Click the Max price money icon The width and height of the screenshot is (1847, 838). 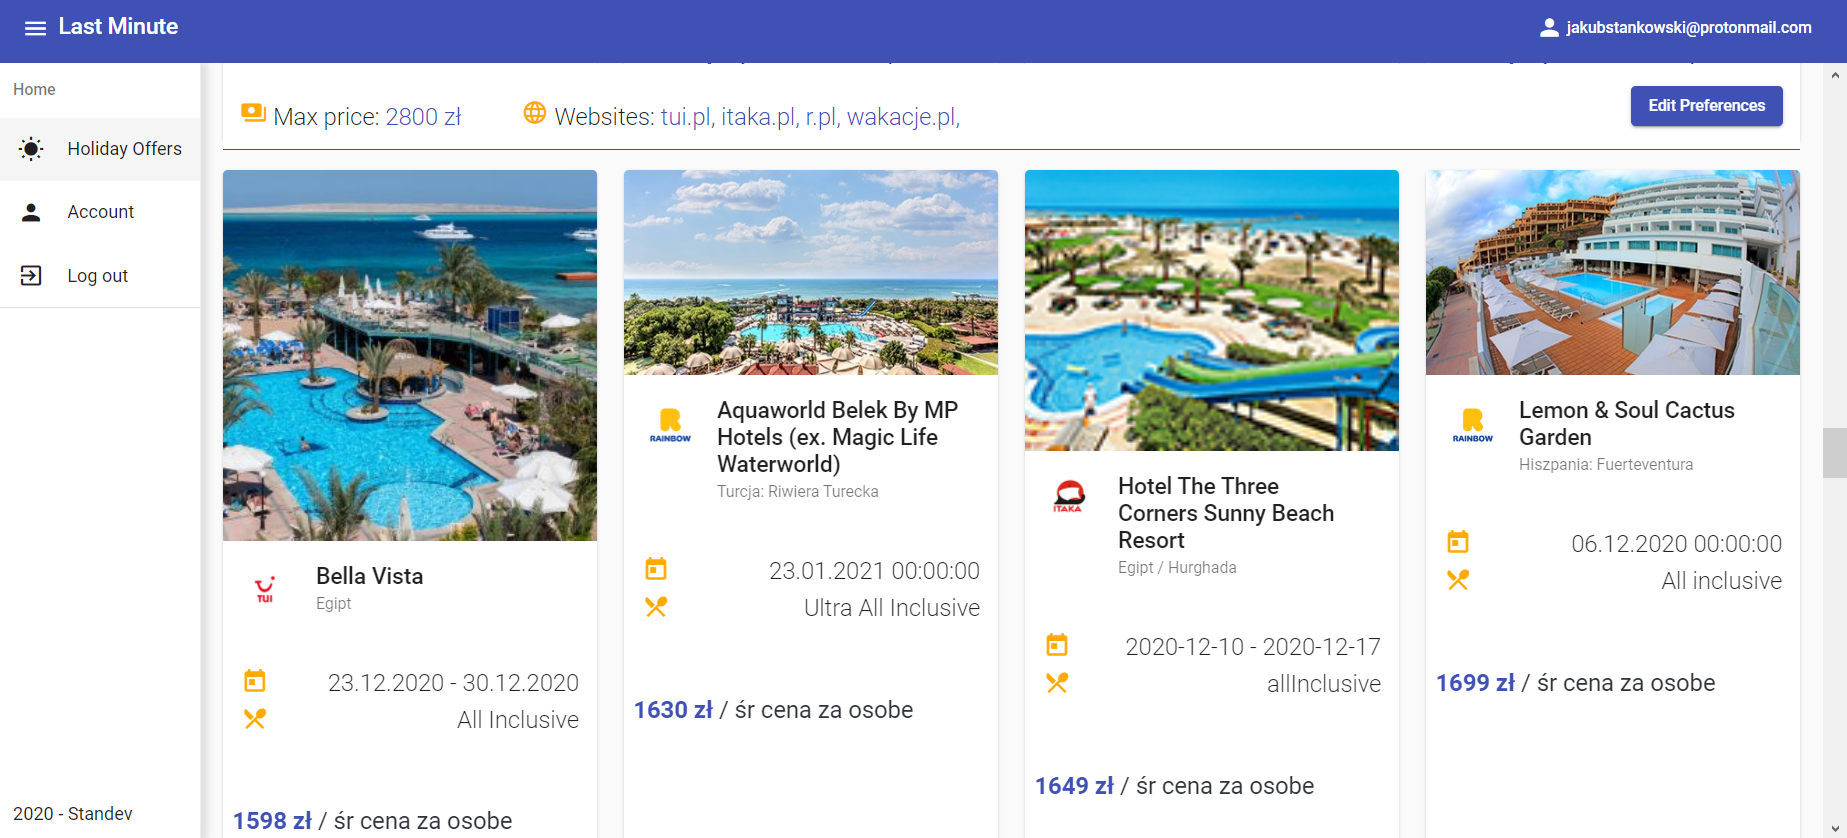253,113
